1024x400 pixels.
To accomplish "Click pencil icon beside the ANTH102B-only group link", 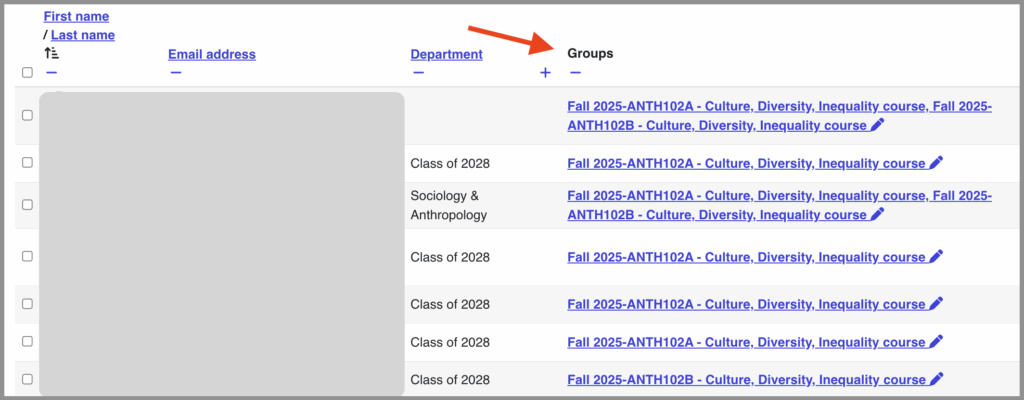I will (936, 379).
